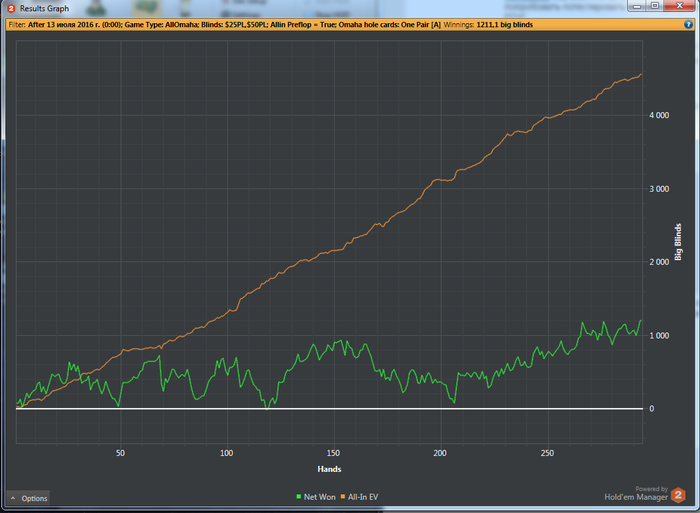Click the Hands axis label
Viewport: 700px width, 513px height.
pos(329,469)
